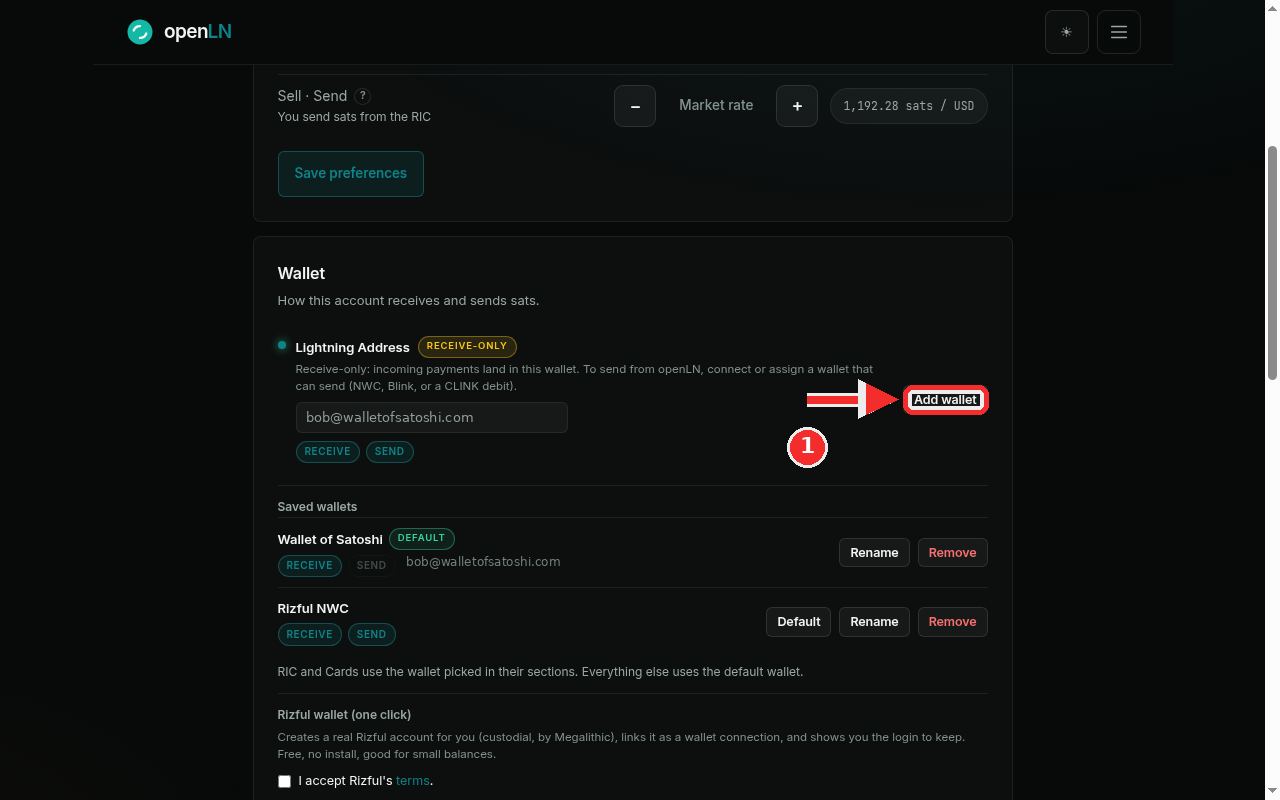Click the openLN logo icon
Screen dimensions: 1280x800
pos(140,32)
